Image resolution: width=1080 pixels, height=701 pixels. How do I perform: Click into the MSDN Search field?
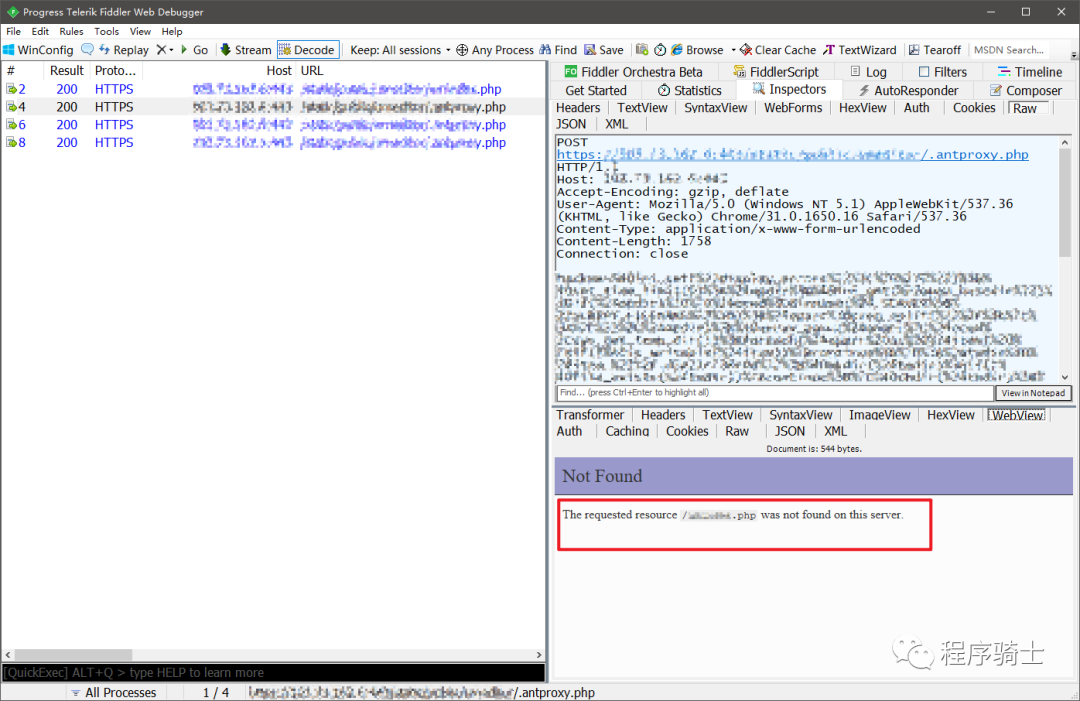coord(1009,50)
